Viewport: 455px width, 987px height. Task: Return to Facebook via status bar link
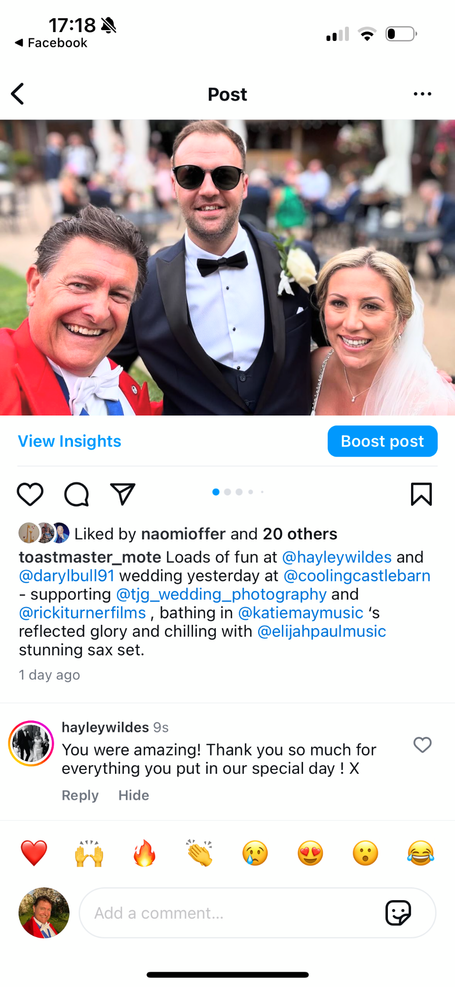click(x=51, y=43)
